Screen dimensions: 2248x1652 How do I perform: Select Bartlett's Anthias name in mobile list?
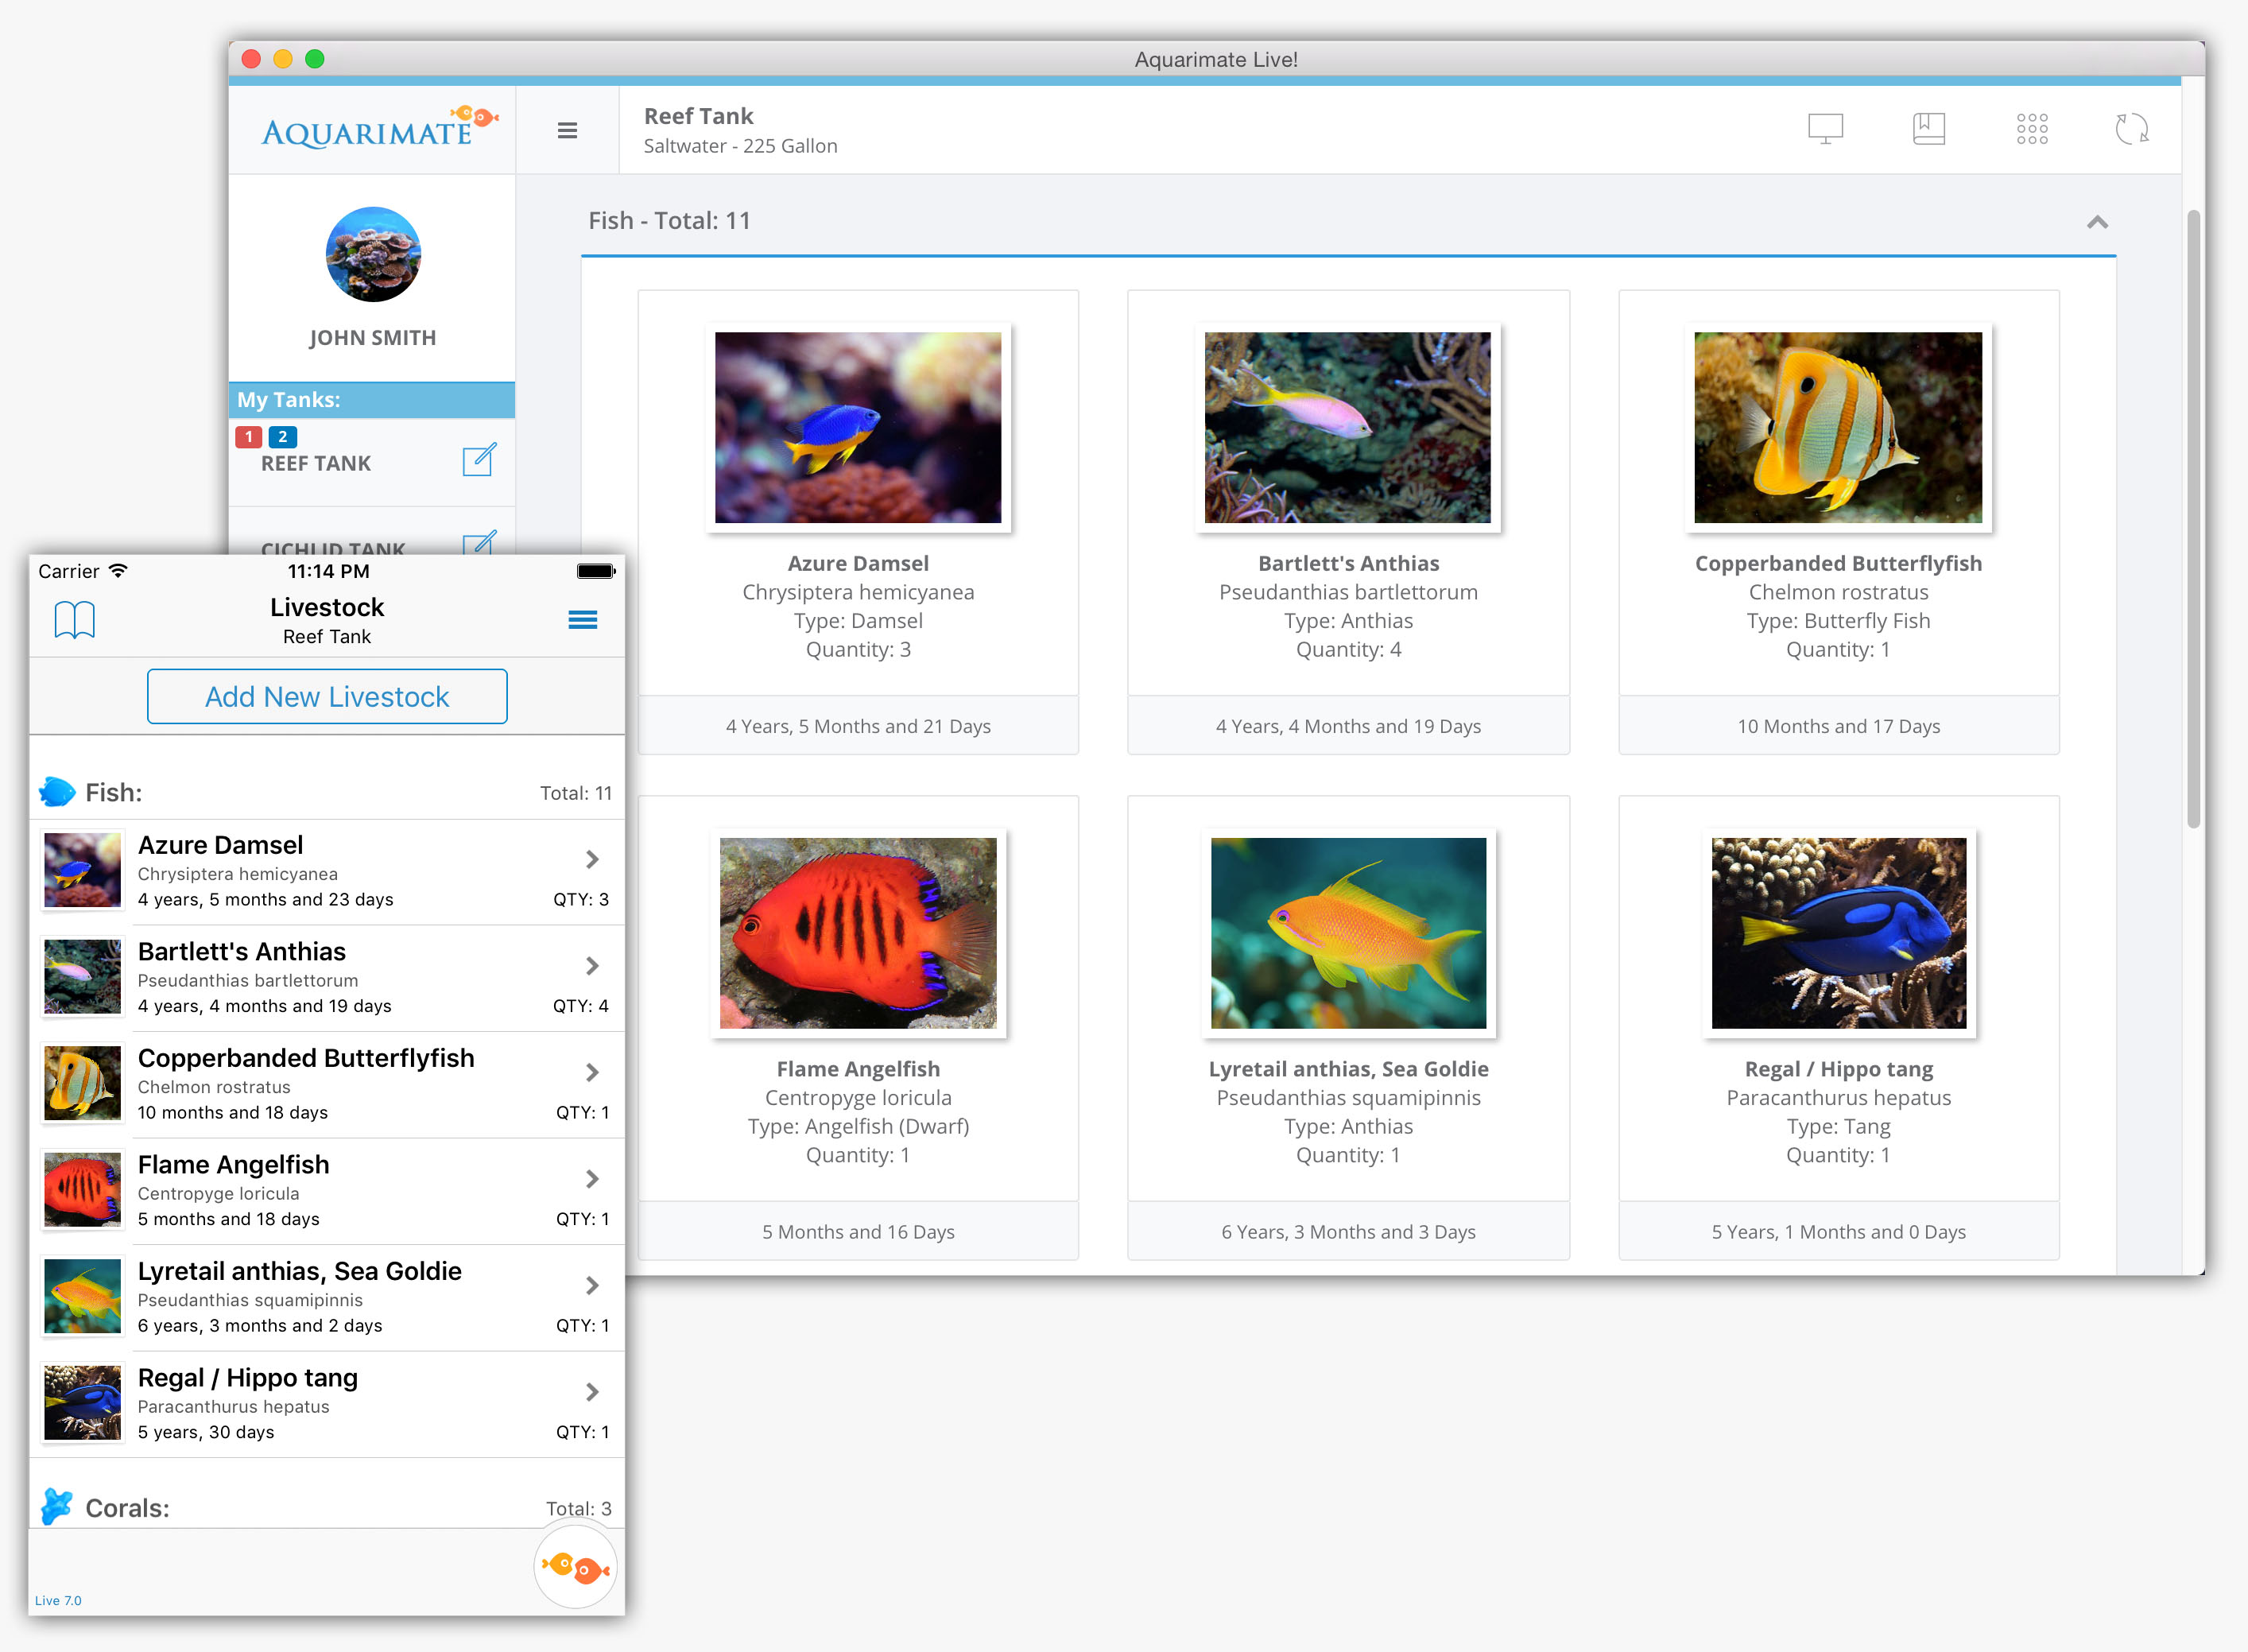[242, 951]
